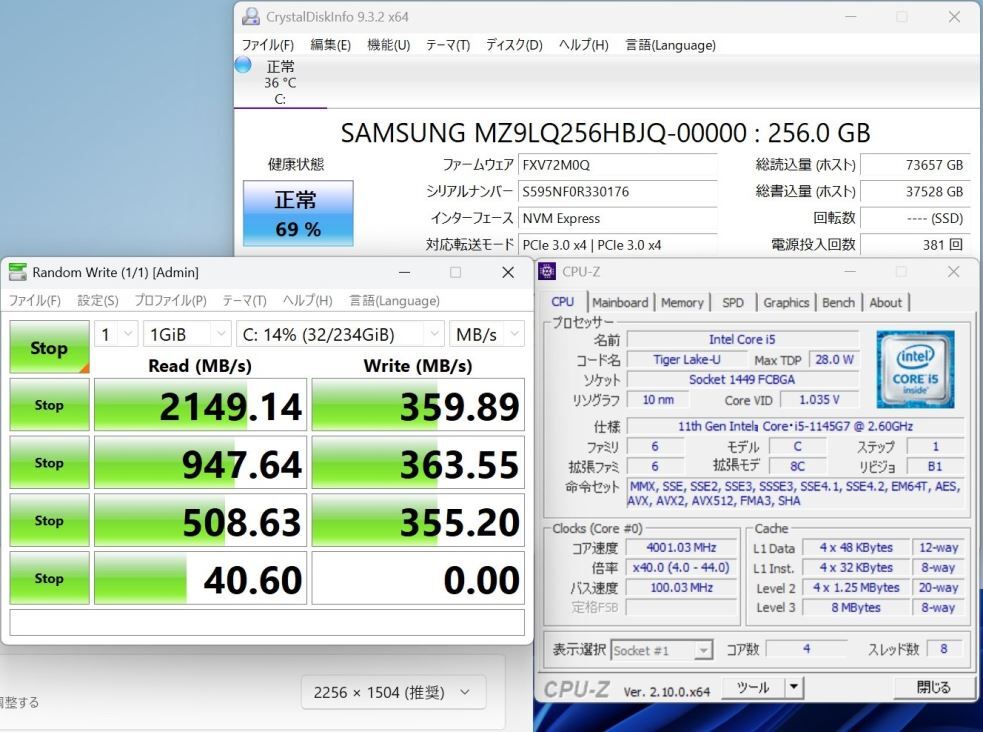This screenshot has height=732, width=983.
Task: Open the 設定(S) menu in CrystalDiskMark
Action: 98,300
